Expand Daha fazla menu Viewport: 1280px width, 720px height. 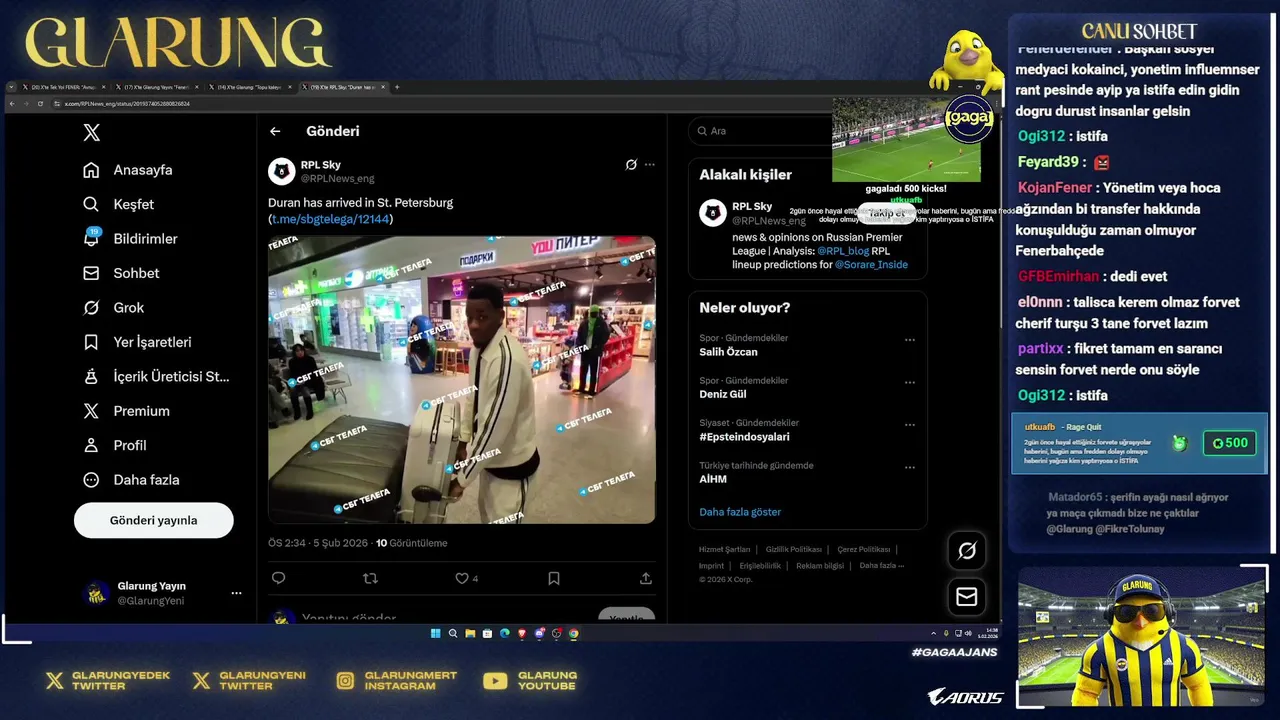[x=131, y=480]
